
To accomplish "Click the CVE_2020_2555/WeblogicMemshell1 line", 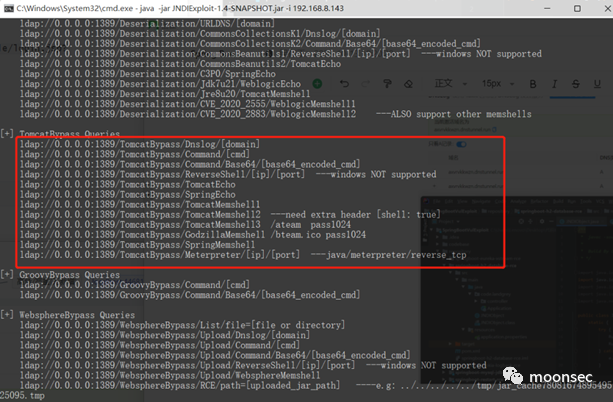I will click(x=188, y=104).
